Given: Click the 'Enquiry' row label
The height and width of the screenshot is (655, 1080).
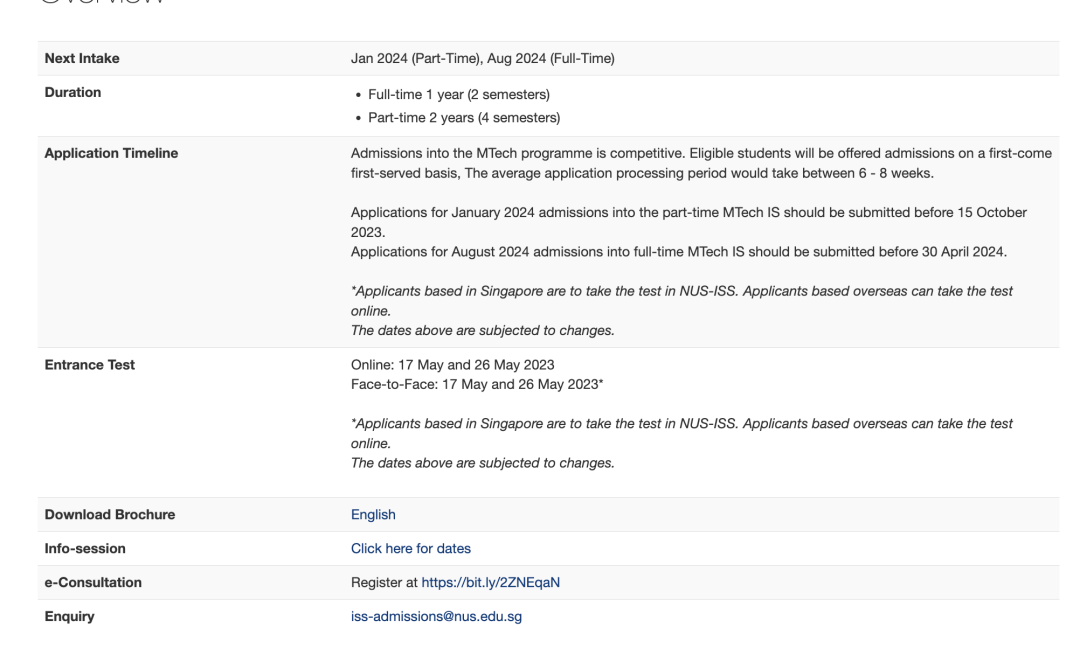Looking at the screenshot, I should pyautogui.click(x=70, y=617).
